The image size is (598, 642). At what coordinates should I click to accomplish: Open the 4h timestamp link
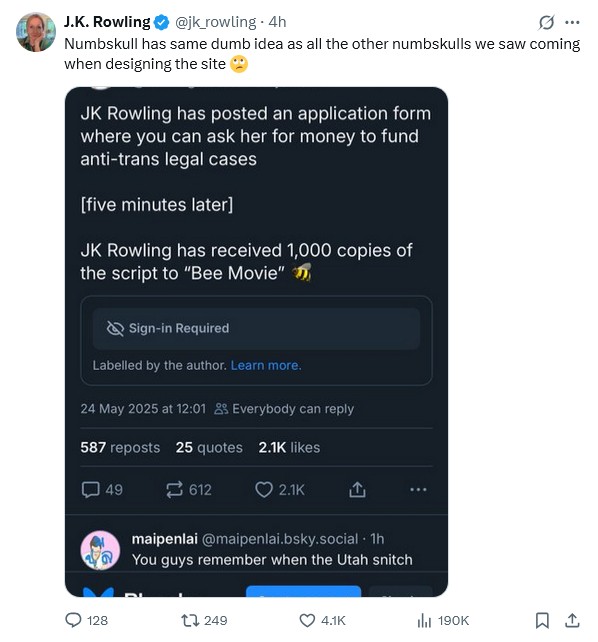click(277, 22)
